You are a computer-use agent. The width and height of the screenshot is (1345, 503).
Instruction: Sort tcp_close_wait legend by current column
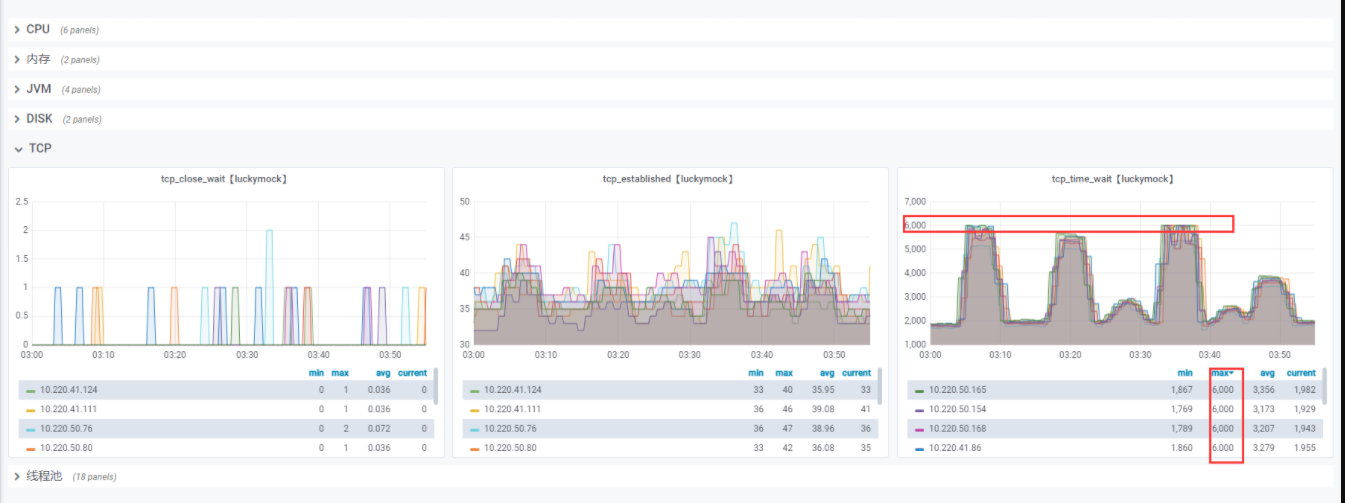pyautogui.click(x=412, y=373)
